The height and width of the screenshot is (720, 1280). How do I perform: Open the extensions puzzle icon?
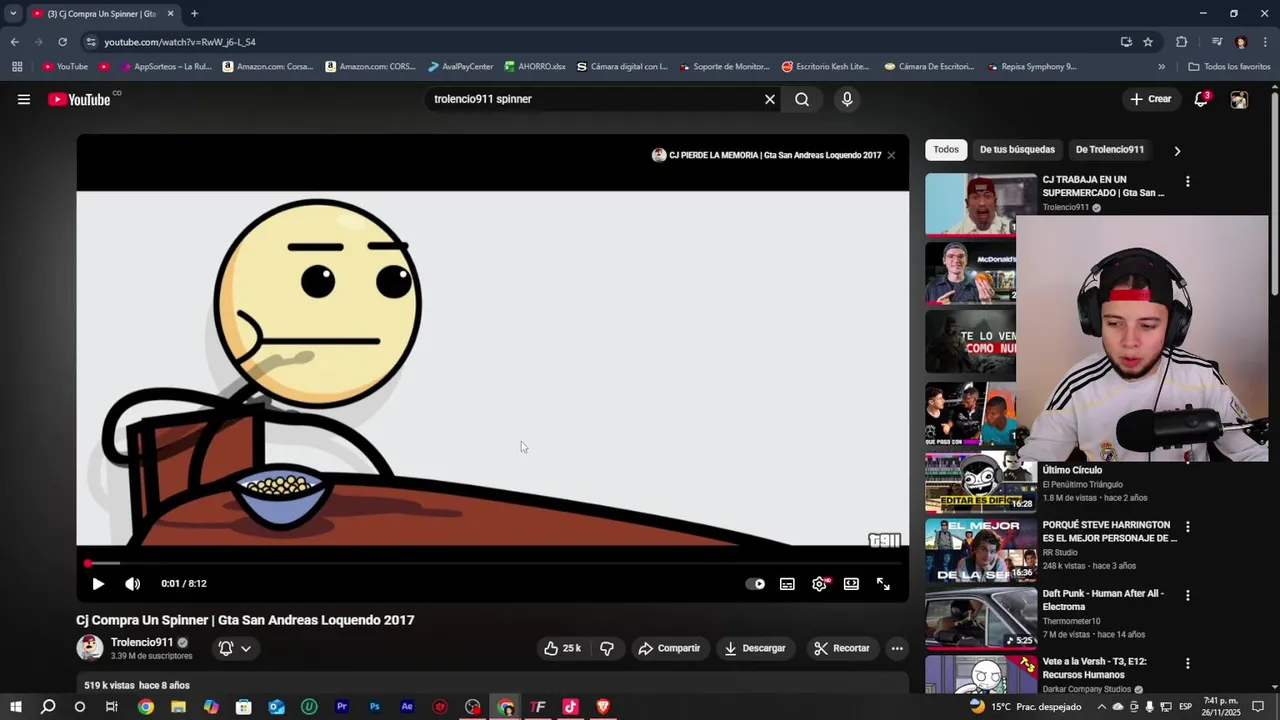coord(1181,42)
